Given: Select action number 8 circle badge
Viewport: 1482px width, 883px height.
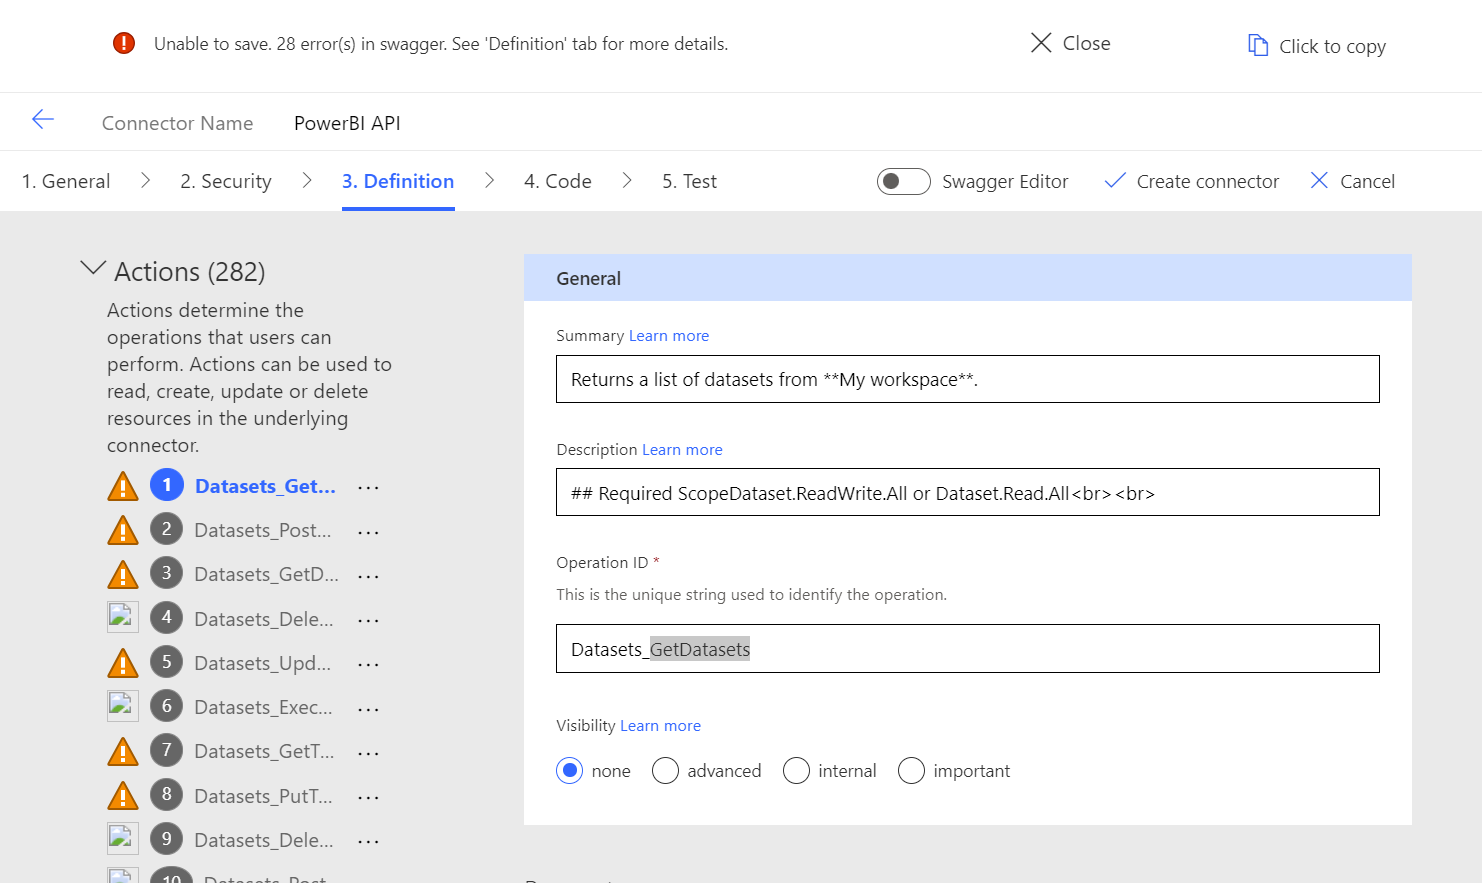Looking at the screenshot, I should [167, 794].
